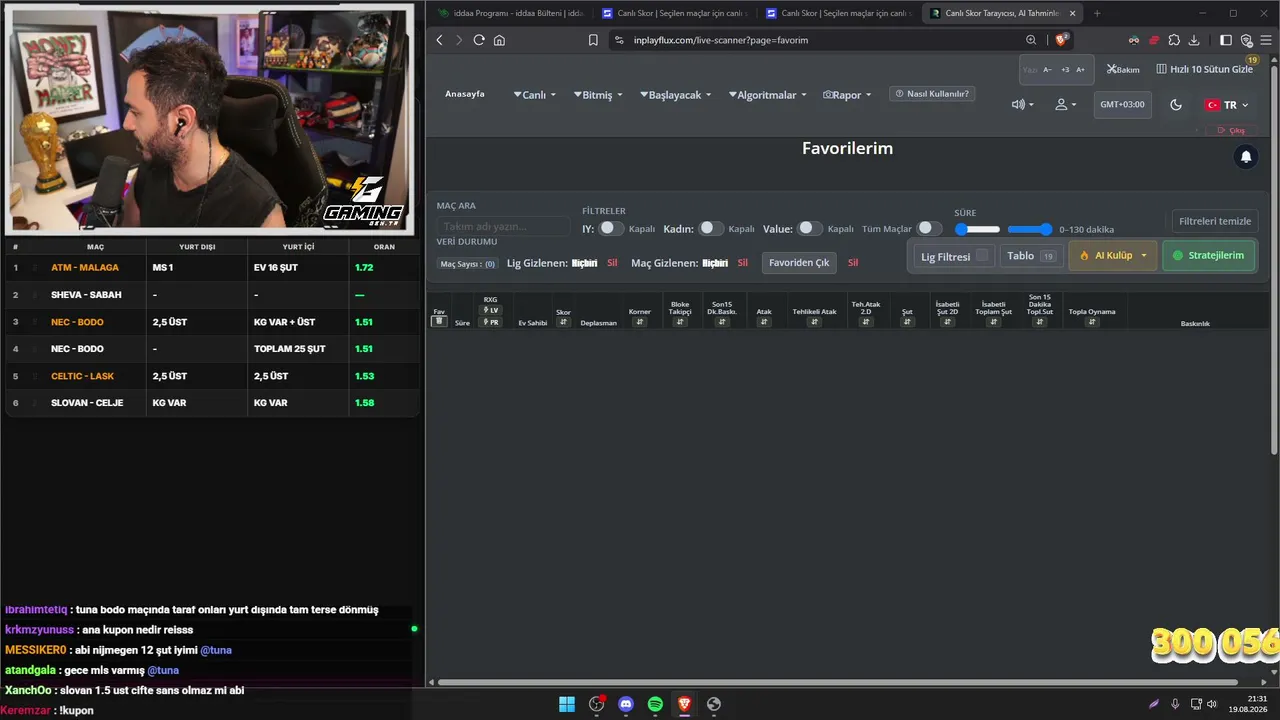Toggle the LV option under RXG
1280x720 pixels.
pyautogui.click(x=490, y=310)
